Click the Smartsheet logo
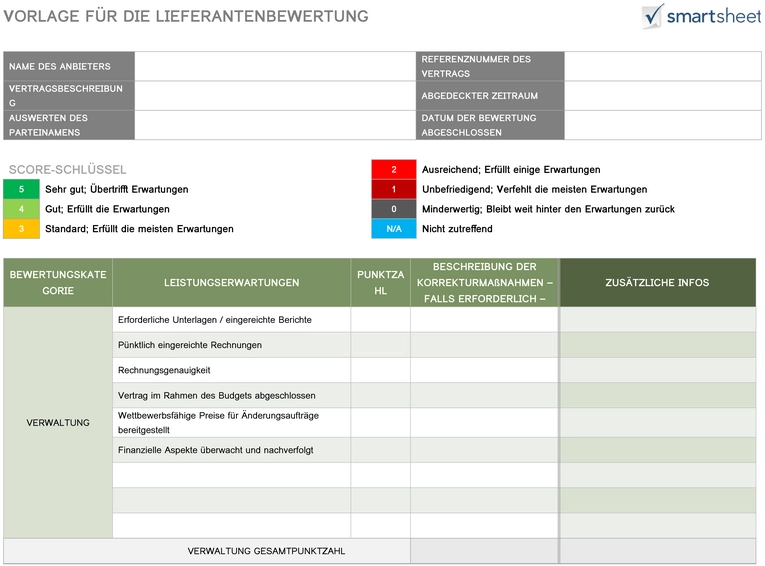The height and width of the screenshot is (566, 765). click(701, 16)
